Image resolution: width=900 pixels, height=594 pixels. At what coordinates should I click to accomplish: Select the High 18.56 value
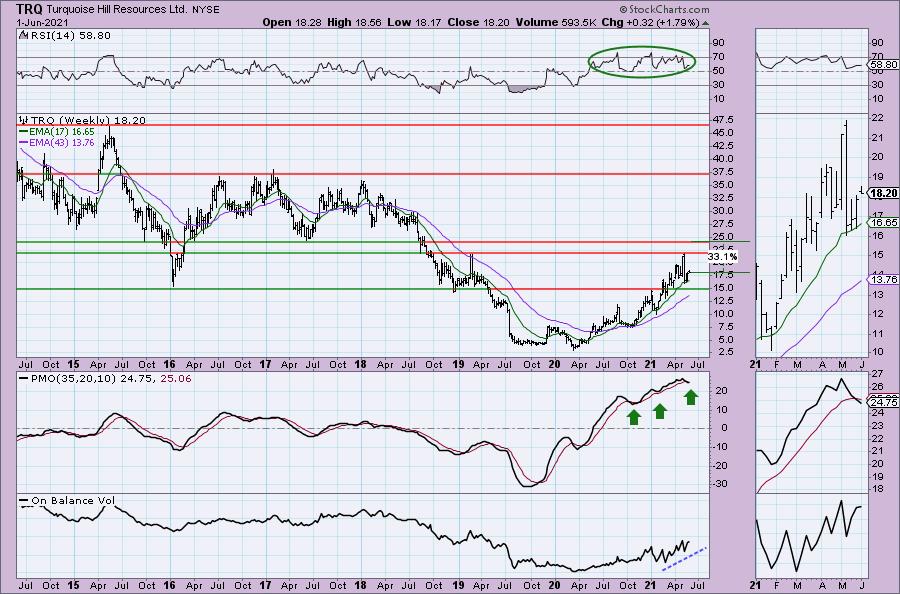pos(354,22)
